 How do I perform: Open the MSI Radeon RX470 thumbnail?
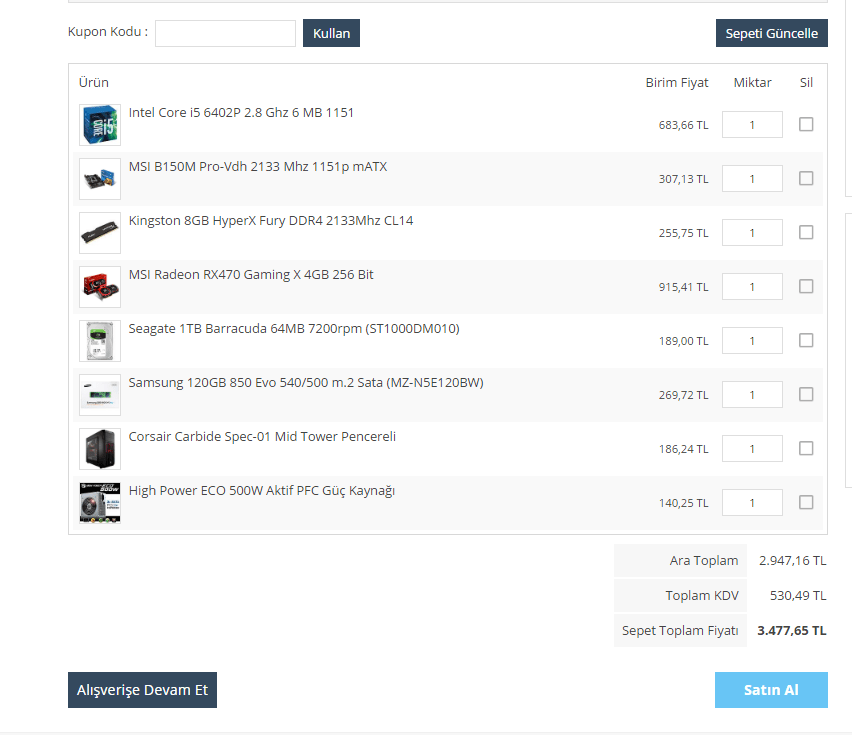(x=100, y=287)
